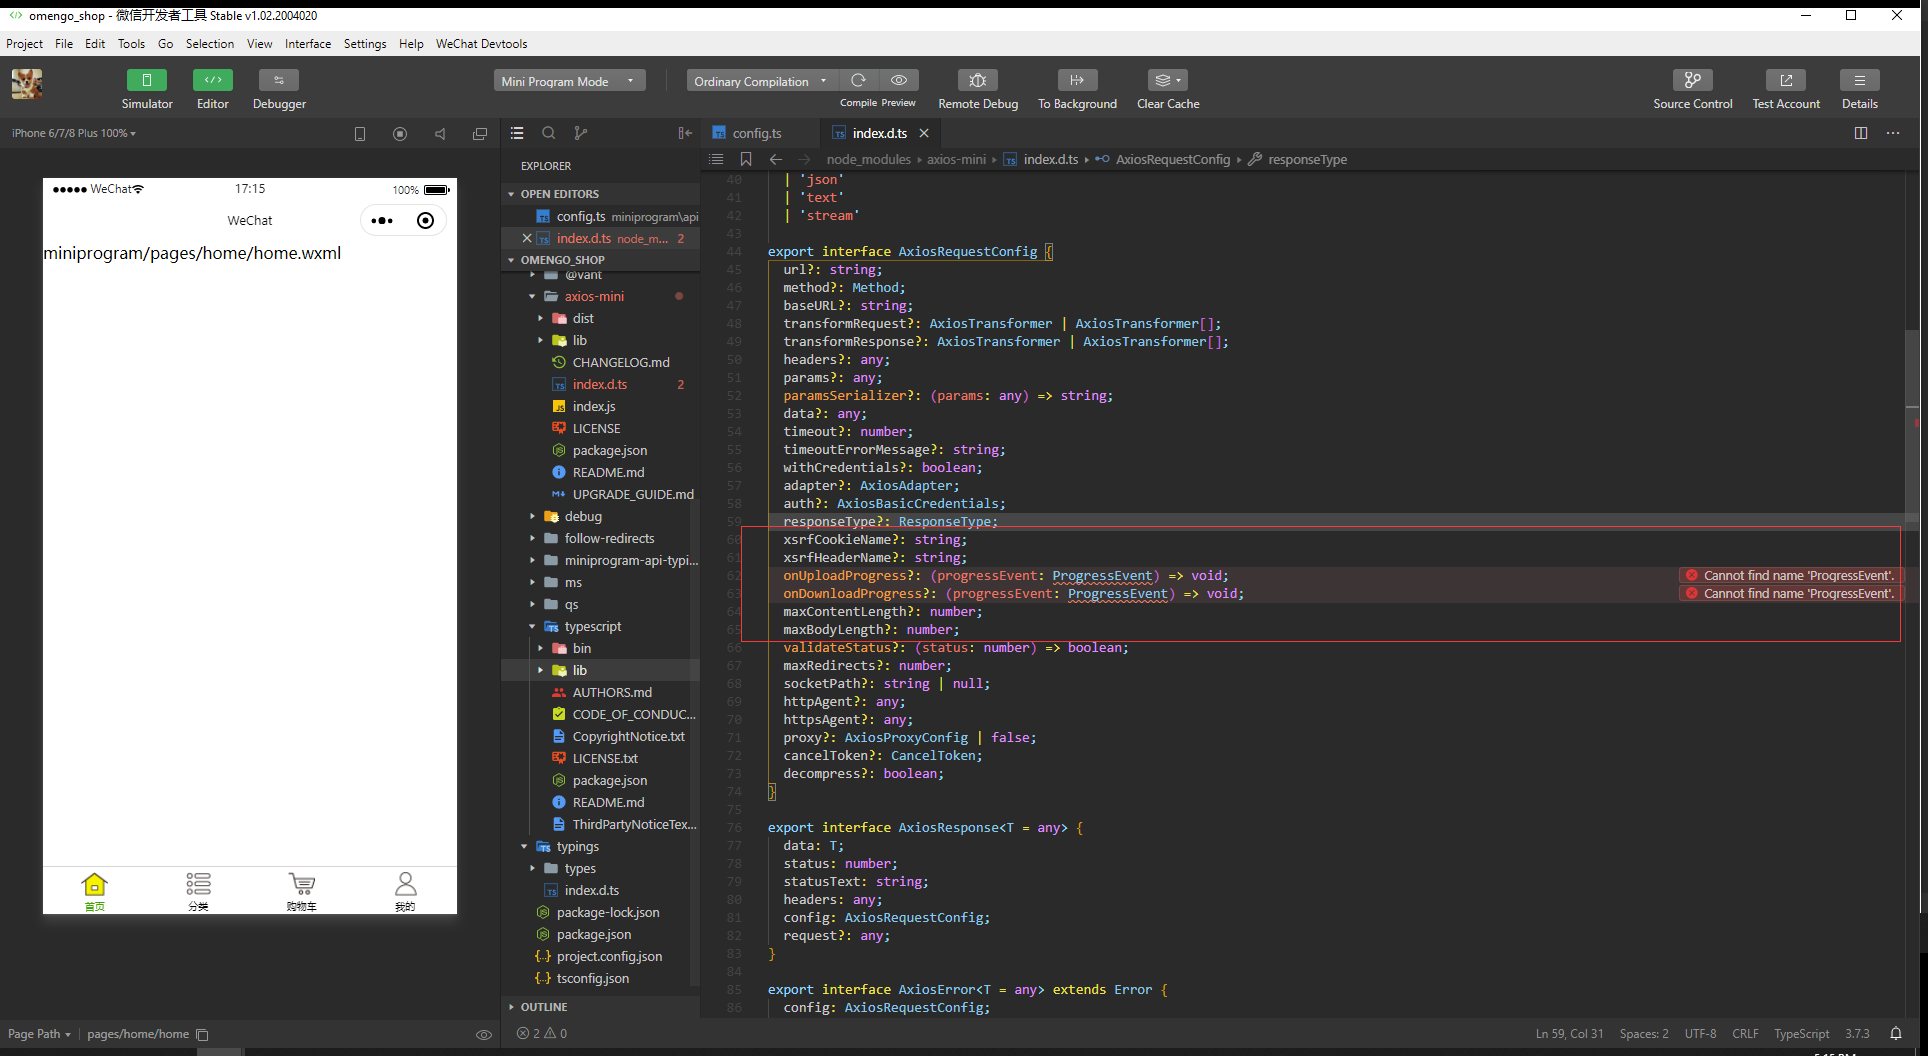Collapse the explorer sidebar
Viewport: 1928px width, 1056px height.
[685, 133]
